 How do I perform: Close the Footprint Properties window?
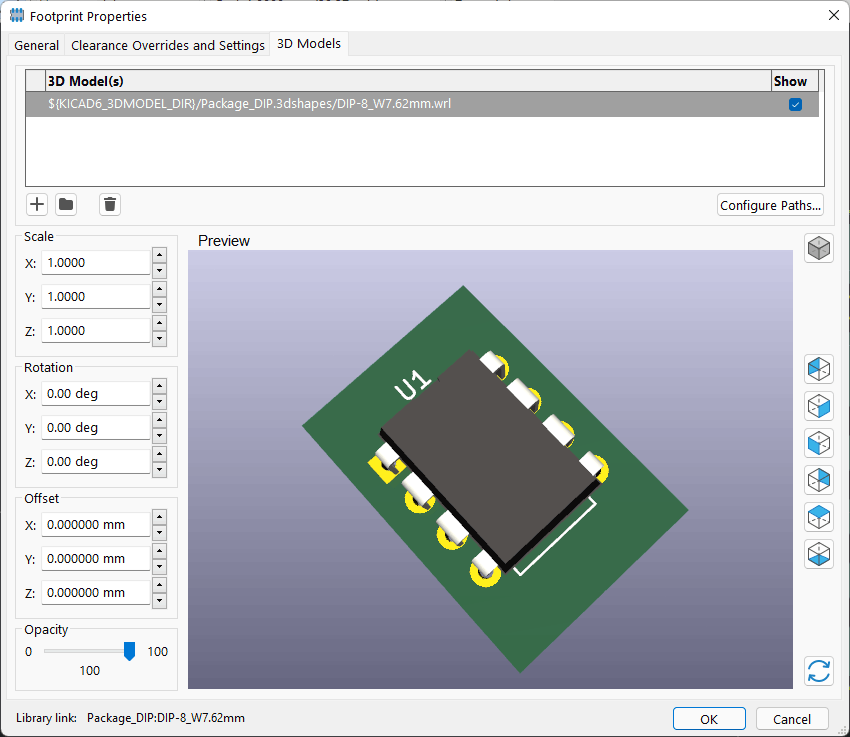[x=834, y=15]
